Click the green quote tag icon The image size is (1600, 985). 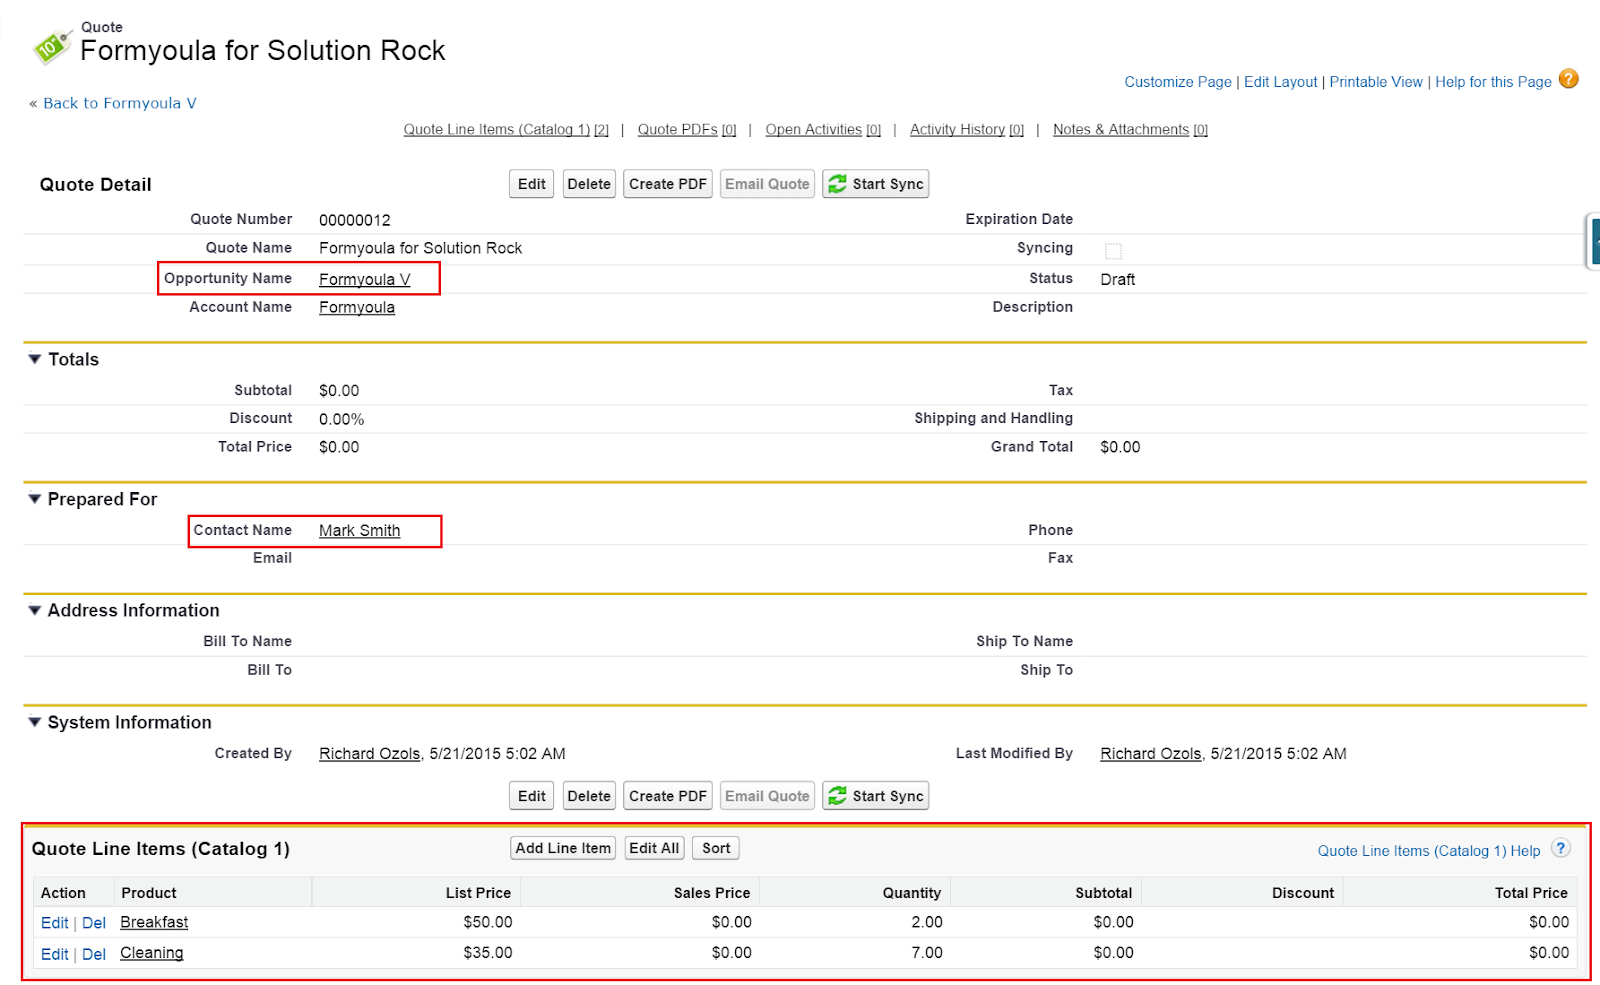click(x=52, y=46)
